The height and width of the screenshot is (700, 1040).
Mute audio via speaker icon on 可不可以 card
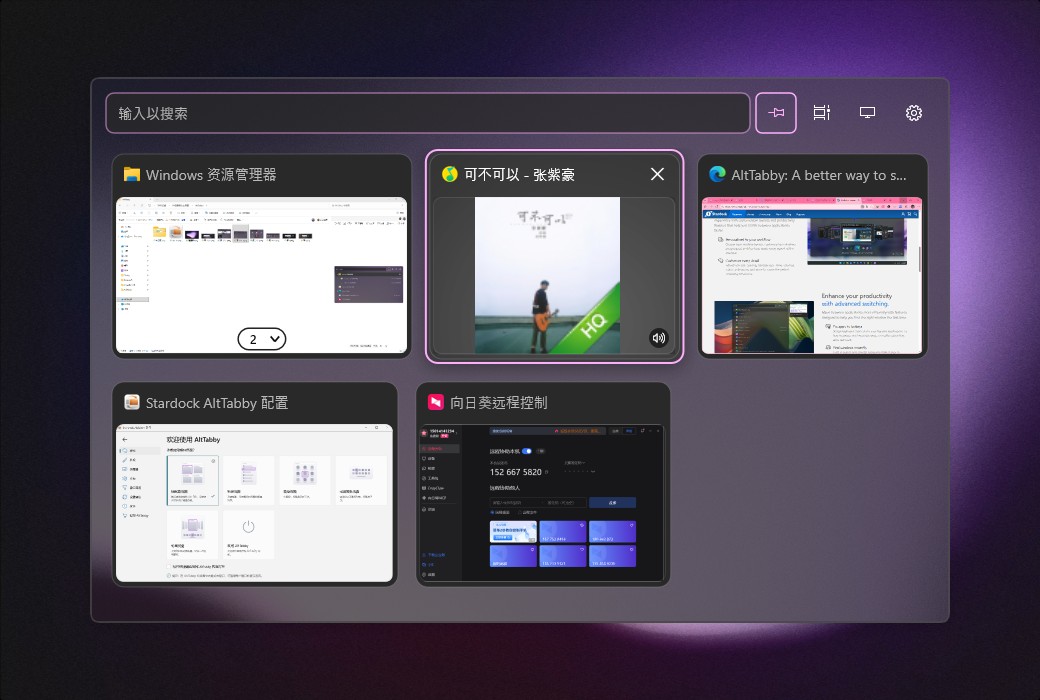tap(658, 338)
